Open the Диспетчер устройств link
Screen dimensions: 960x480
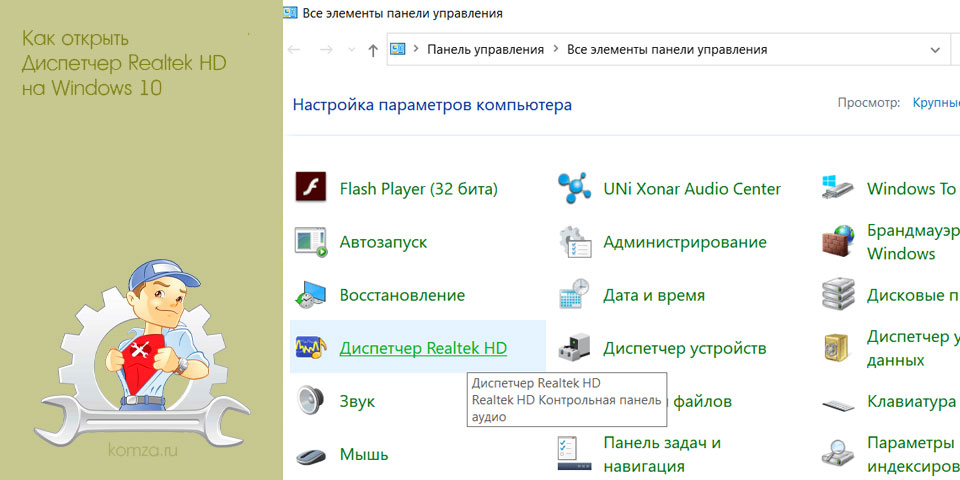point(684,349)
